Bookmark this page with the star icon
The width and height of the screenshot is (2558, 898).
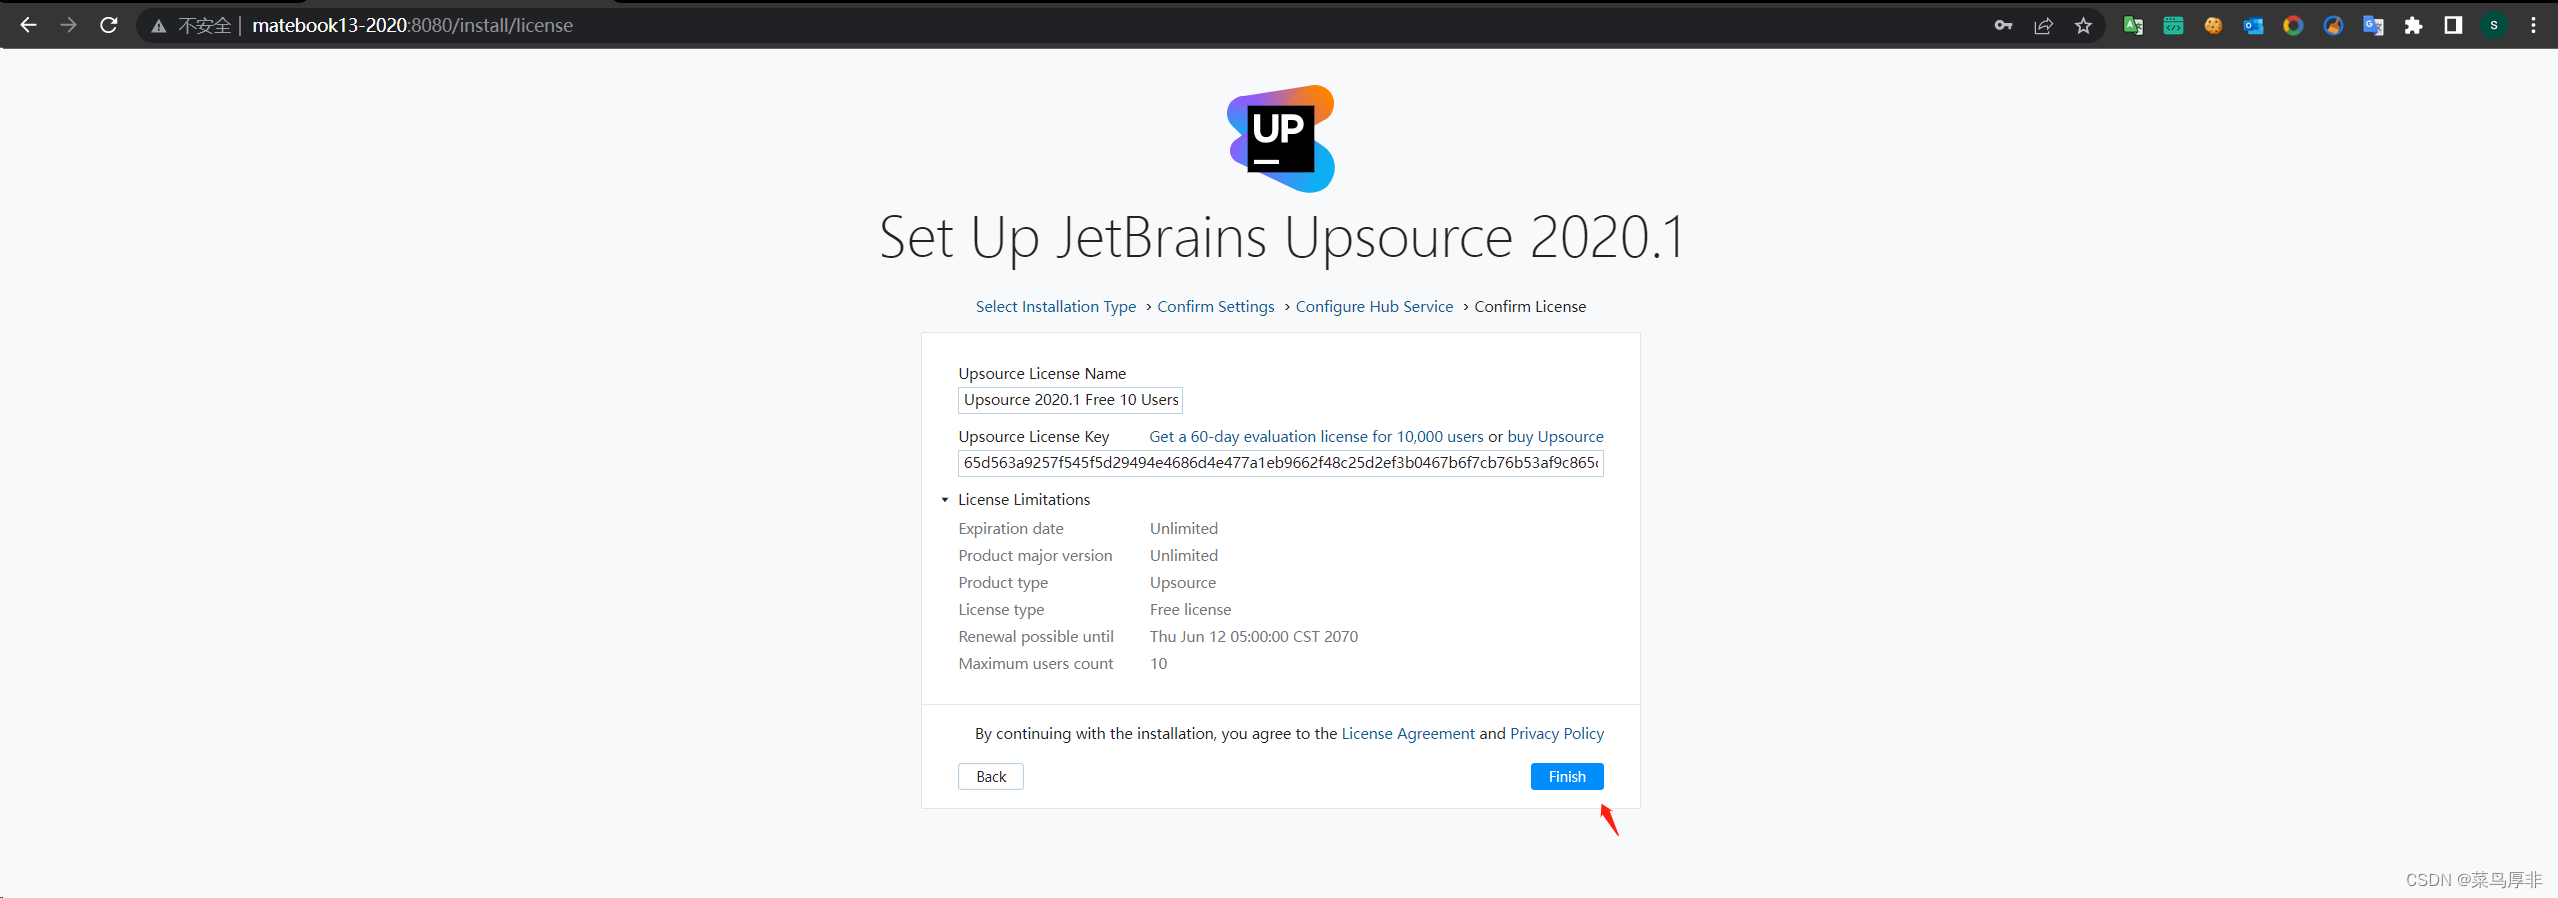click(x=2083, y=26)
